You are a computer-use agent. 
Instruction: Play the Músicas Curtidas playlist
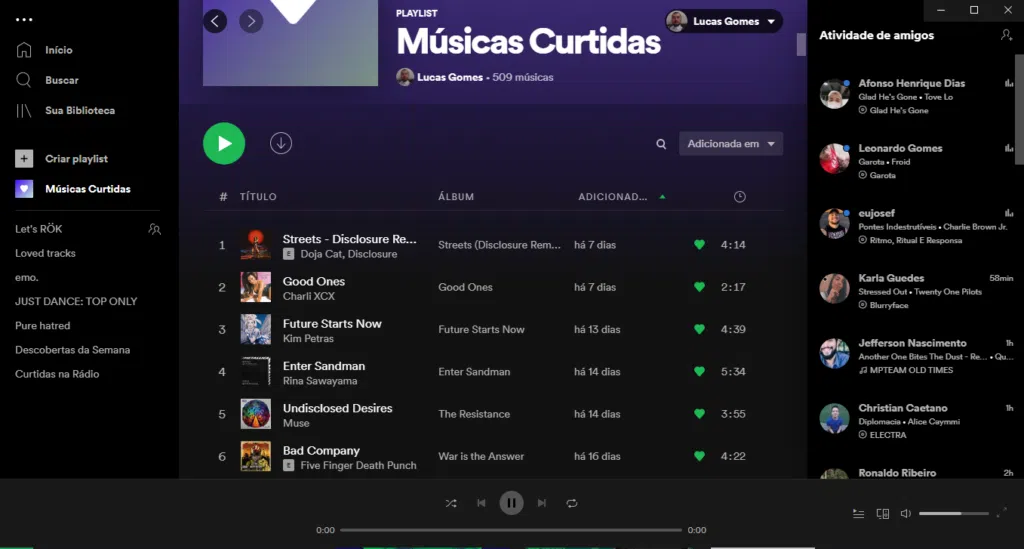[224, 144]
